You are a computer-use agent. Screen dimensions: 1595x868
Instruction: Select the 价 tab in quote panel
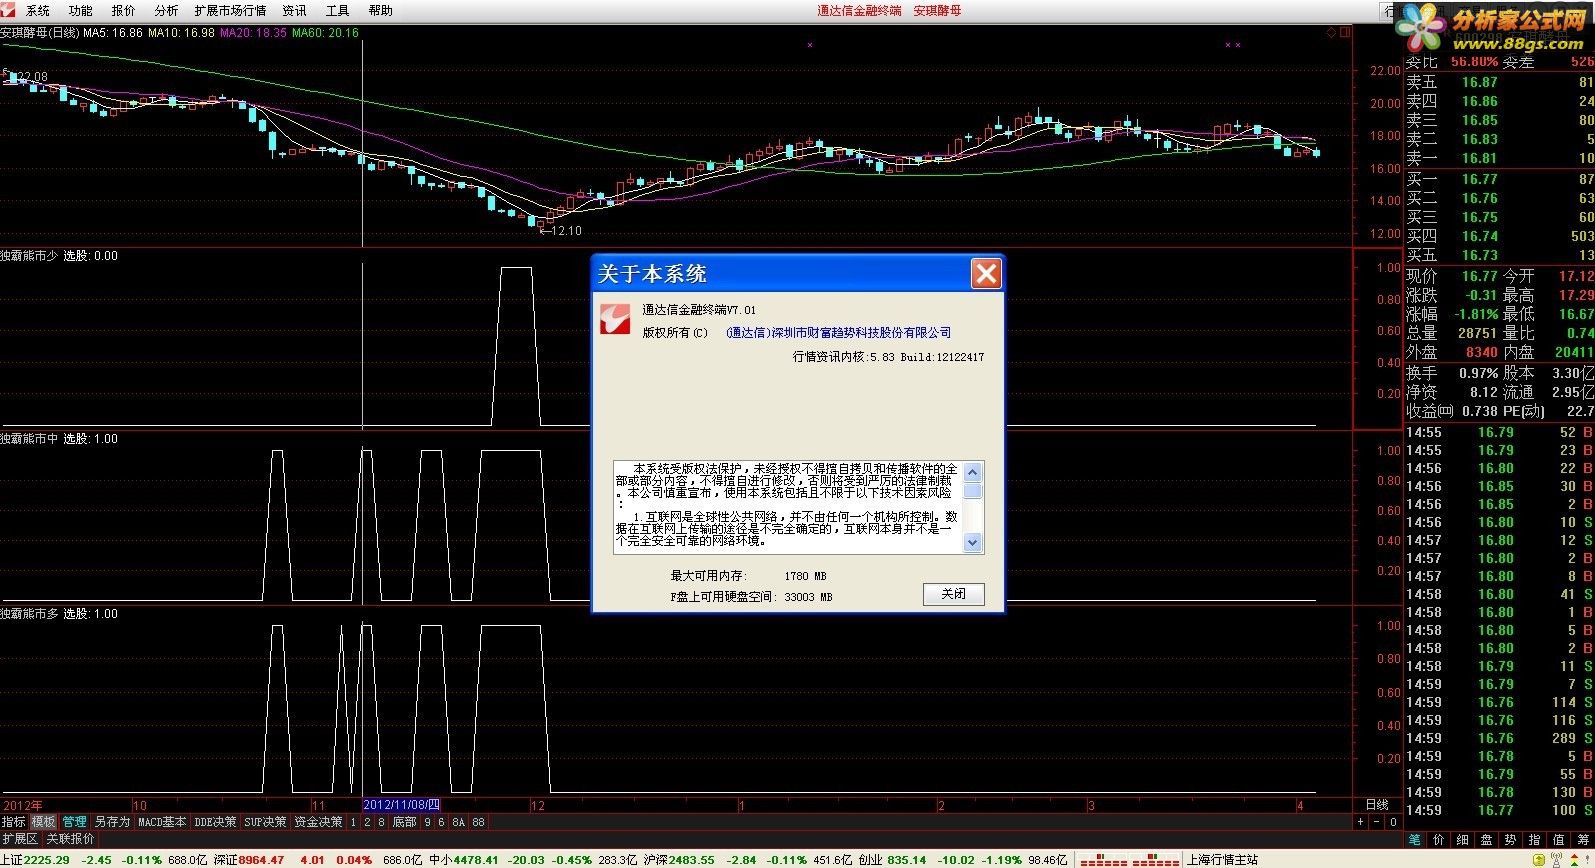[x=1439, y=840]
